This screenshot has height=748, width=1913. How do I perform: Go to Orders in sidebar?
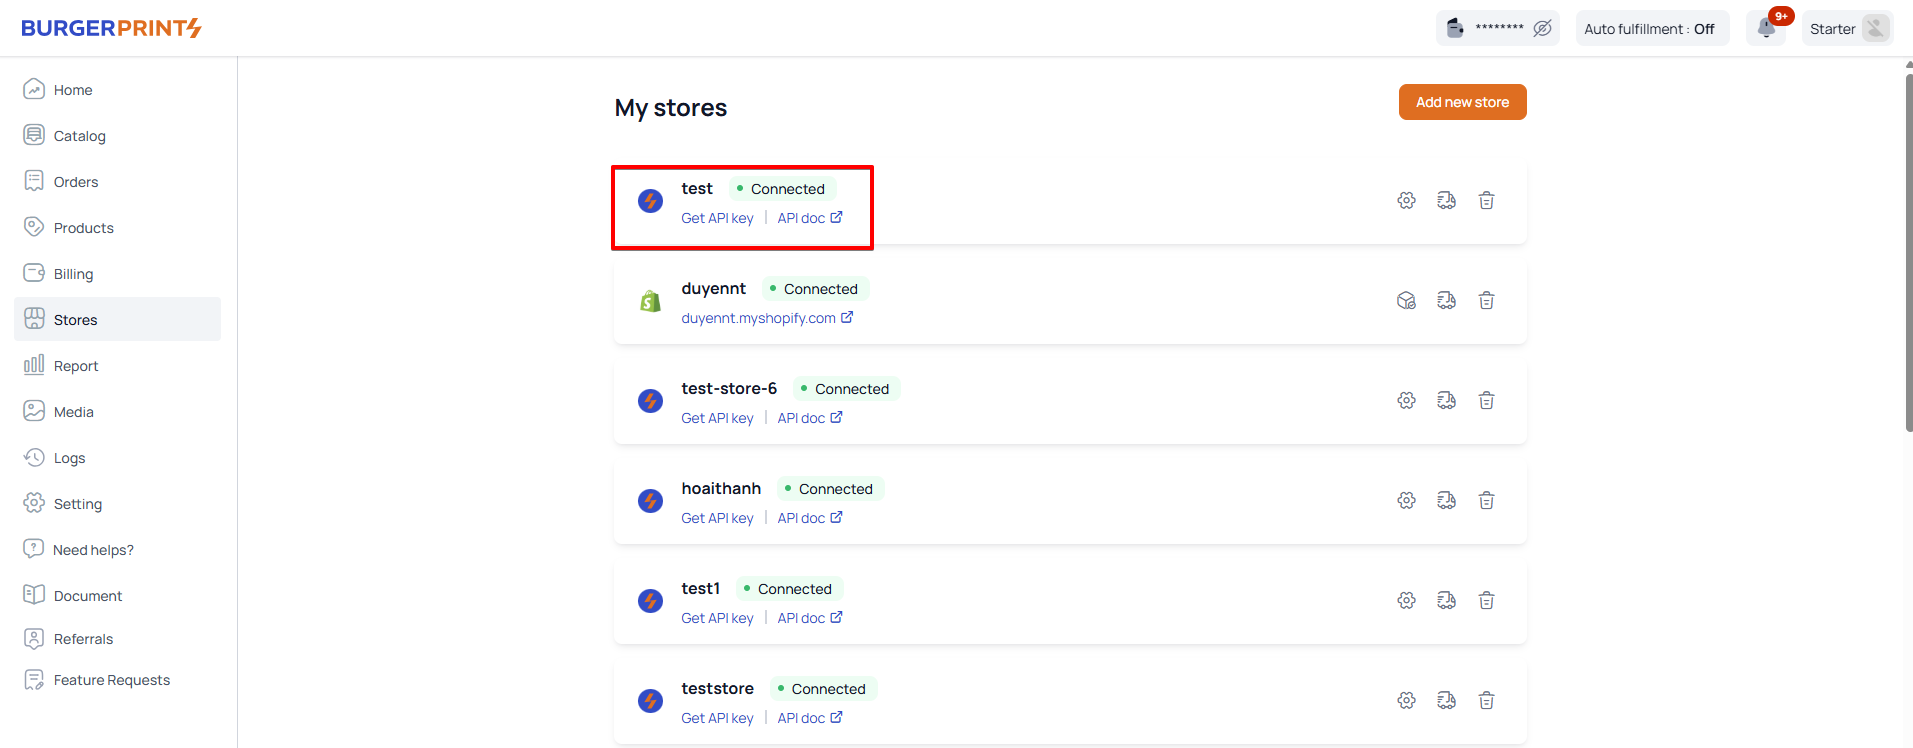pos(76,182)
